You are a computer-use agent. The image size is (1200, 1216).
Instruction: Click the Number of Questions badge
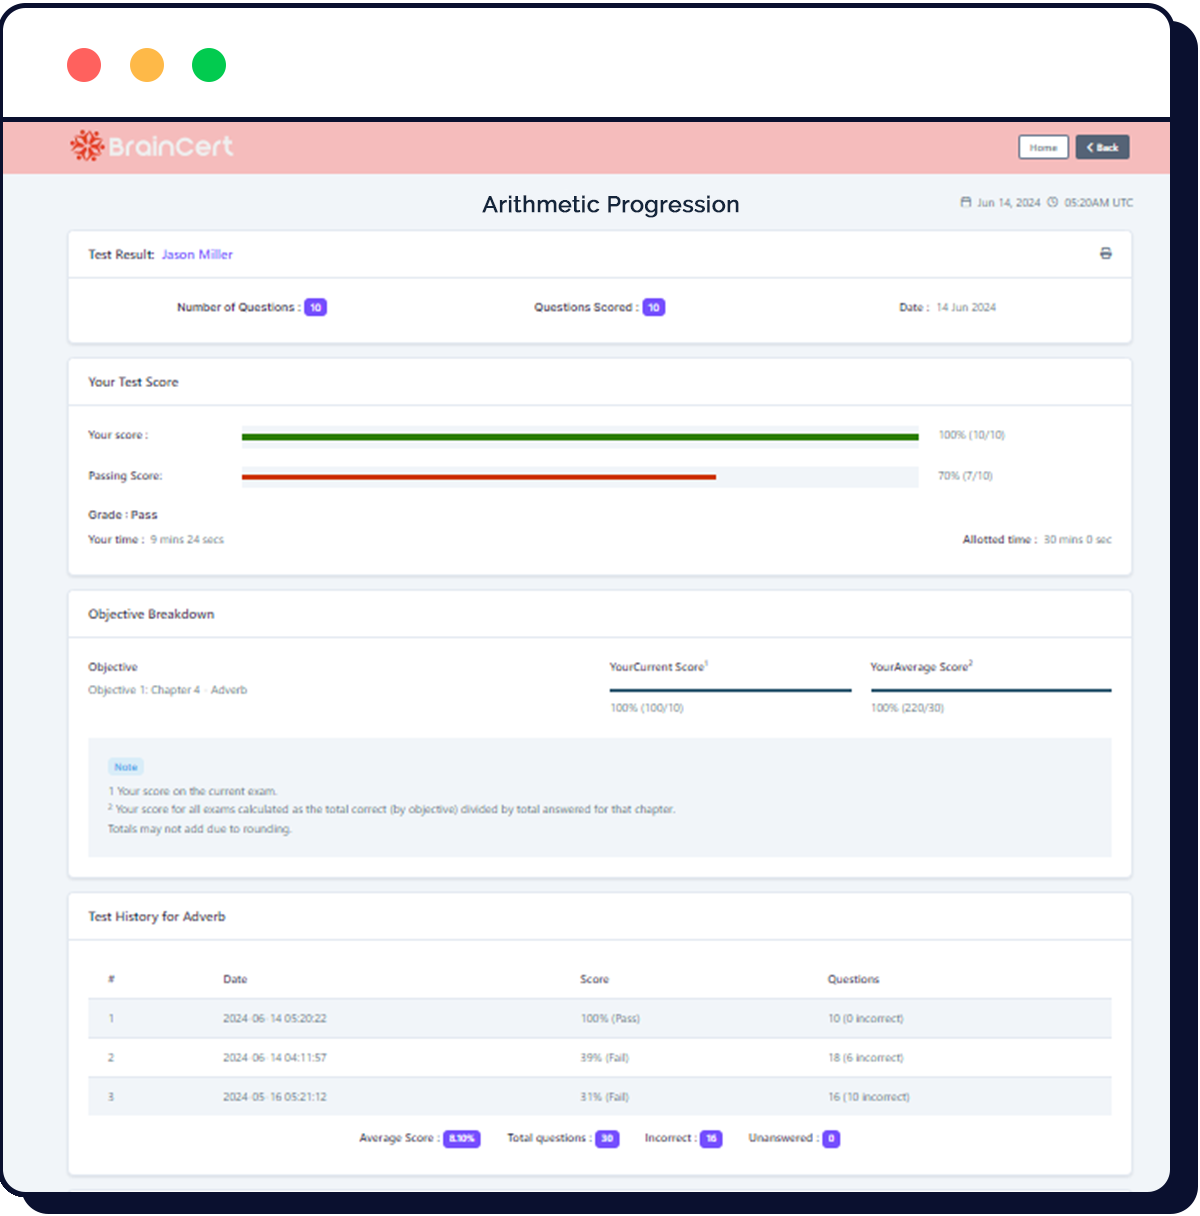click(315, 308)
